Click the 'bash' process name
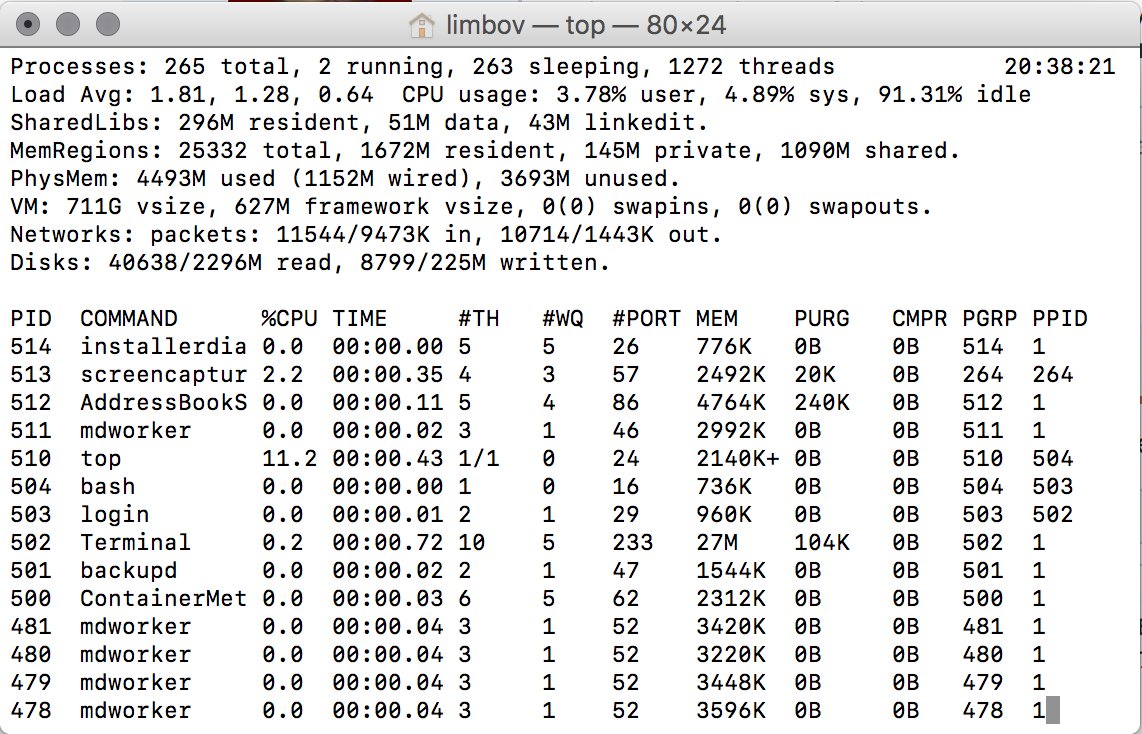This screenshot has width=1142, height=734. (x=108, y=486)
